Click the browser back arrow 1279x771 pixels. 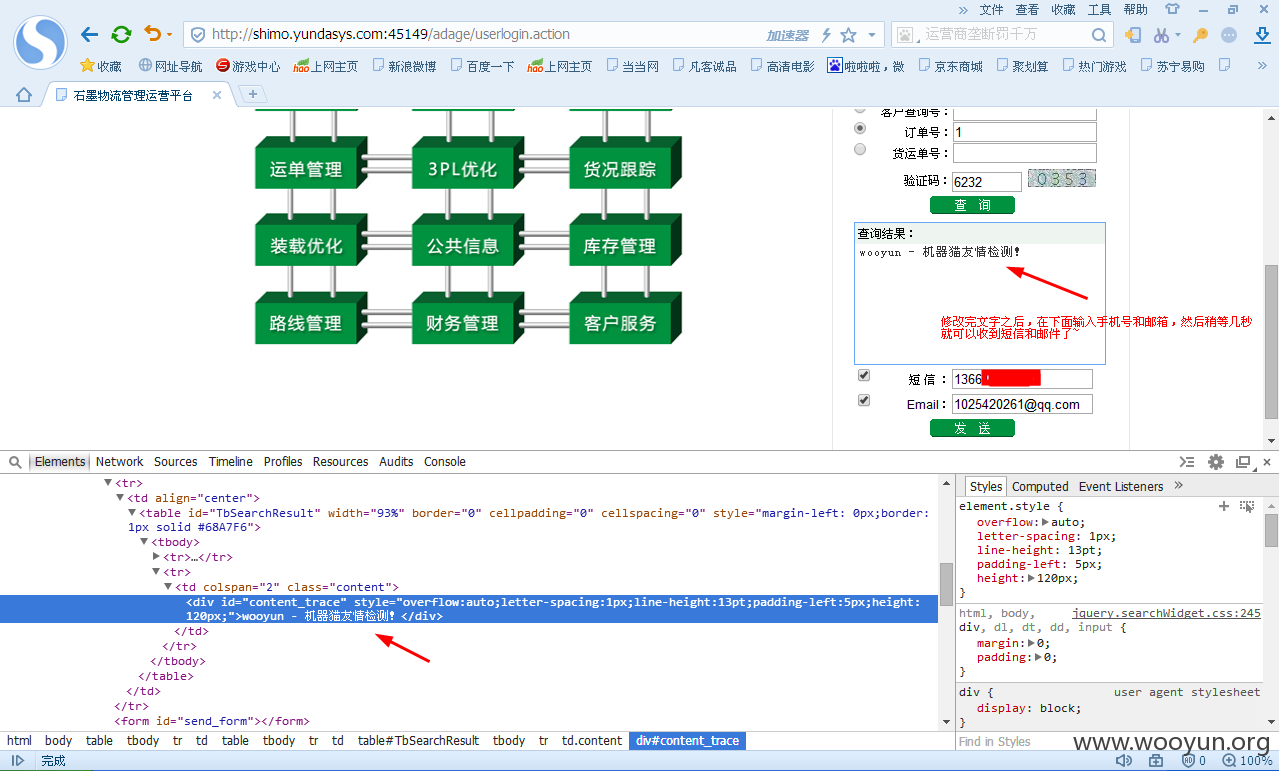89,35
